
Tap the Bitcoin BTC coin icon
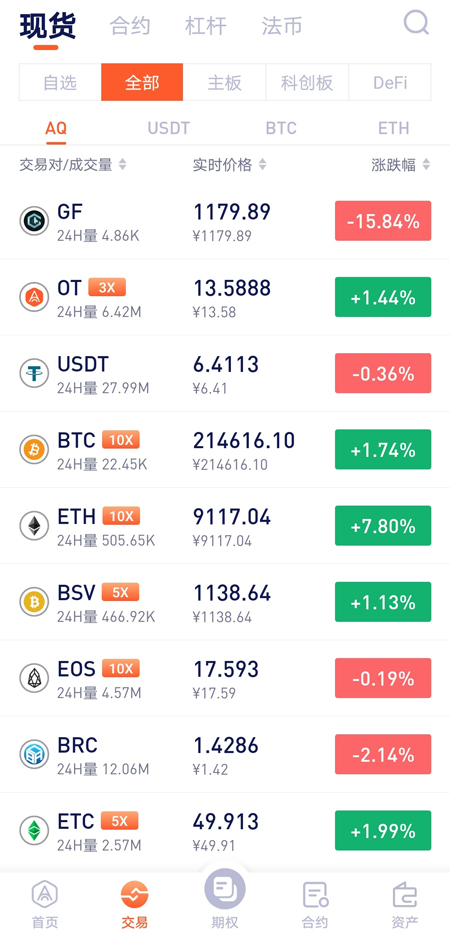point(34,450)
